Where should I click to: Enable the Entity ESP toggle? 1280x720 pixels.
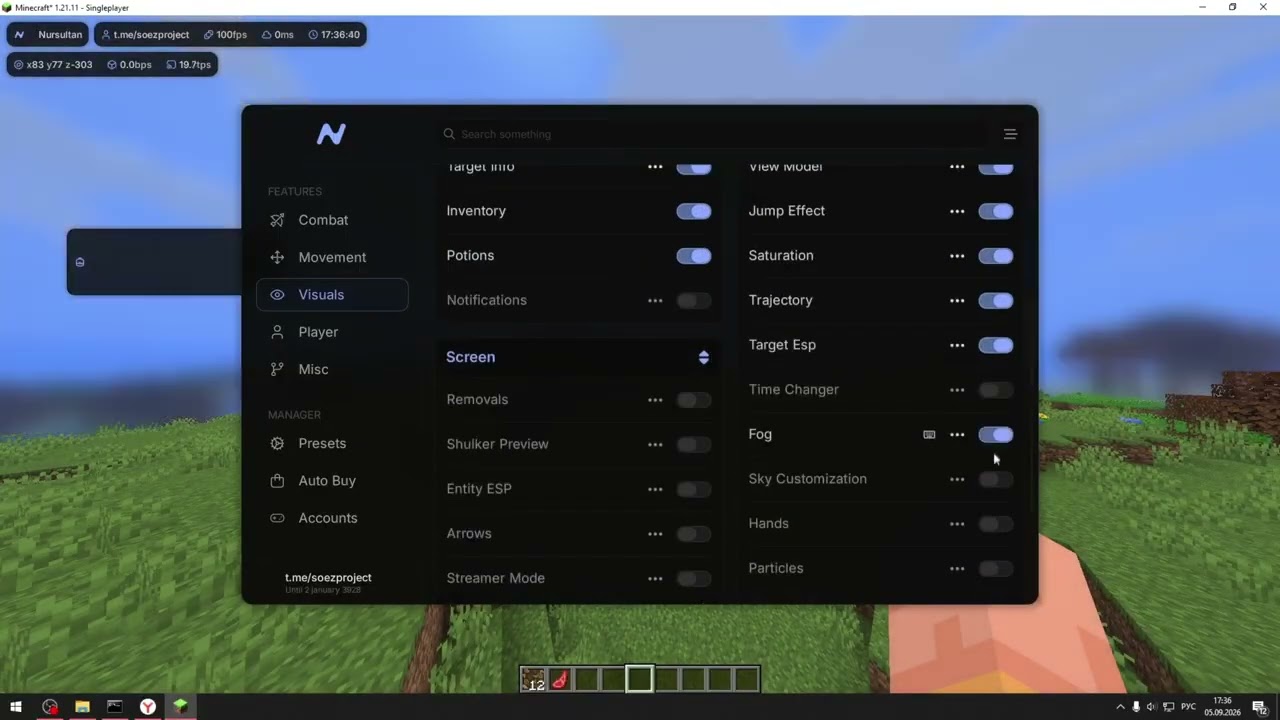(x=693, y=489)
